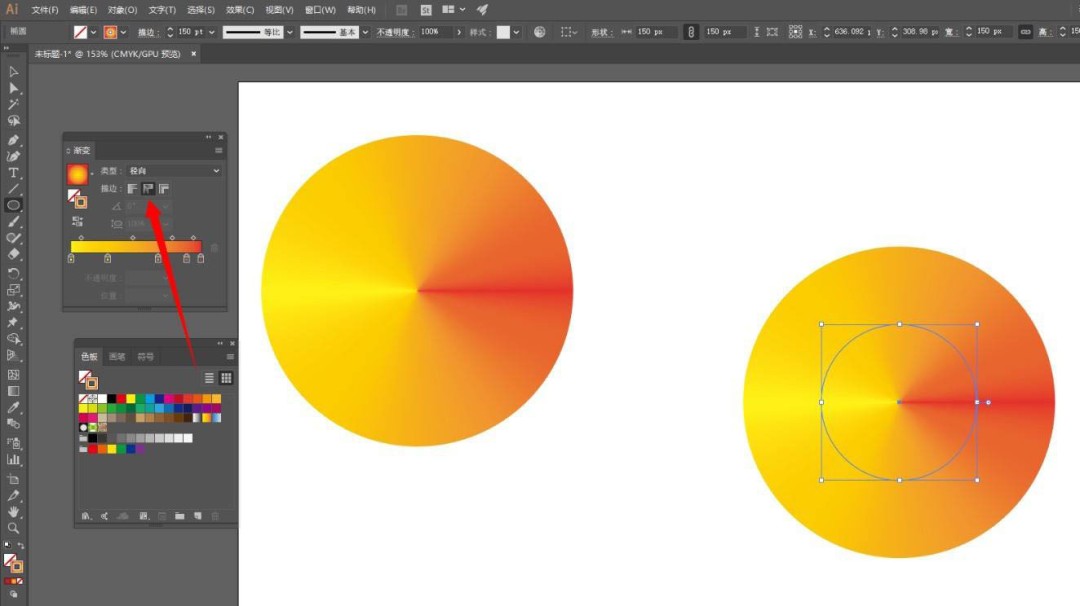This screenshot has width=1080, height=606.
Task: Open the 样式 style dropdown in control bar
Action: (x=516, y=32)
